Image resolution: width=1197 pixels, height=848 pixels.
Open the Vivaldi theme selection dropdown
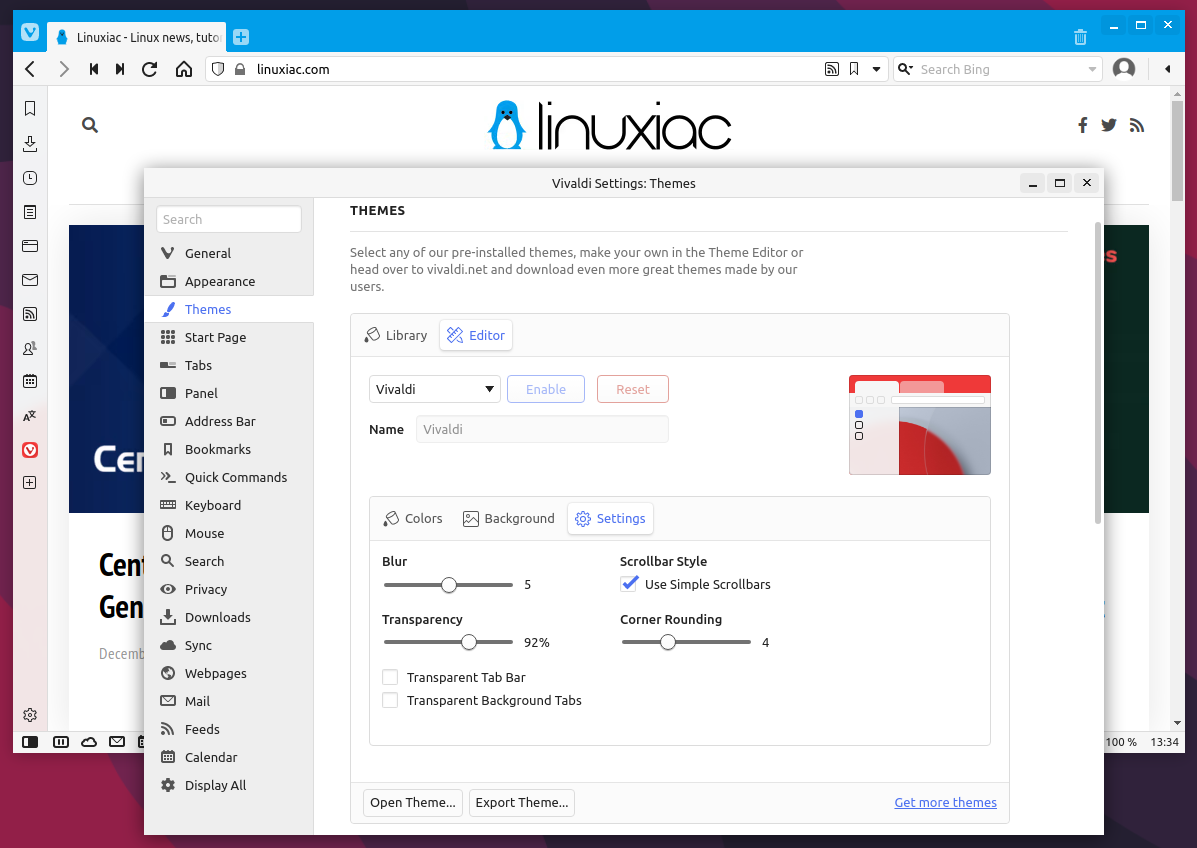point(435,389)
